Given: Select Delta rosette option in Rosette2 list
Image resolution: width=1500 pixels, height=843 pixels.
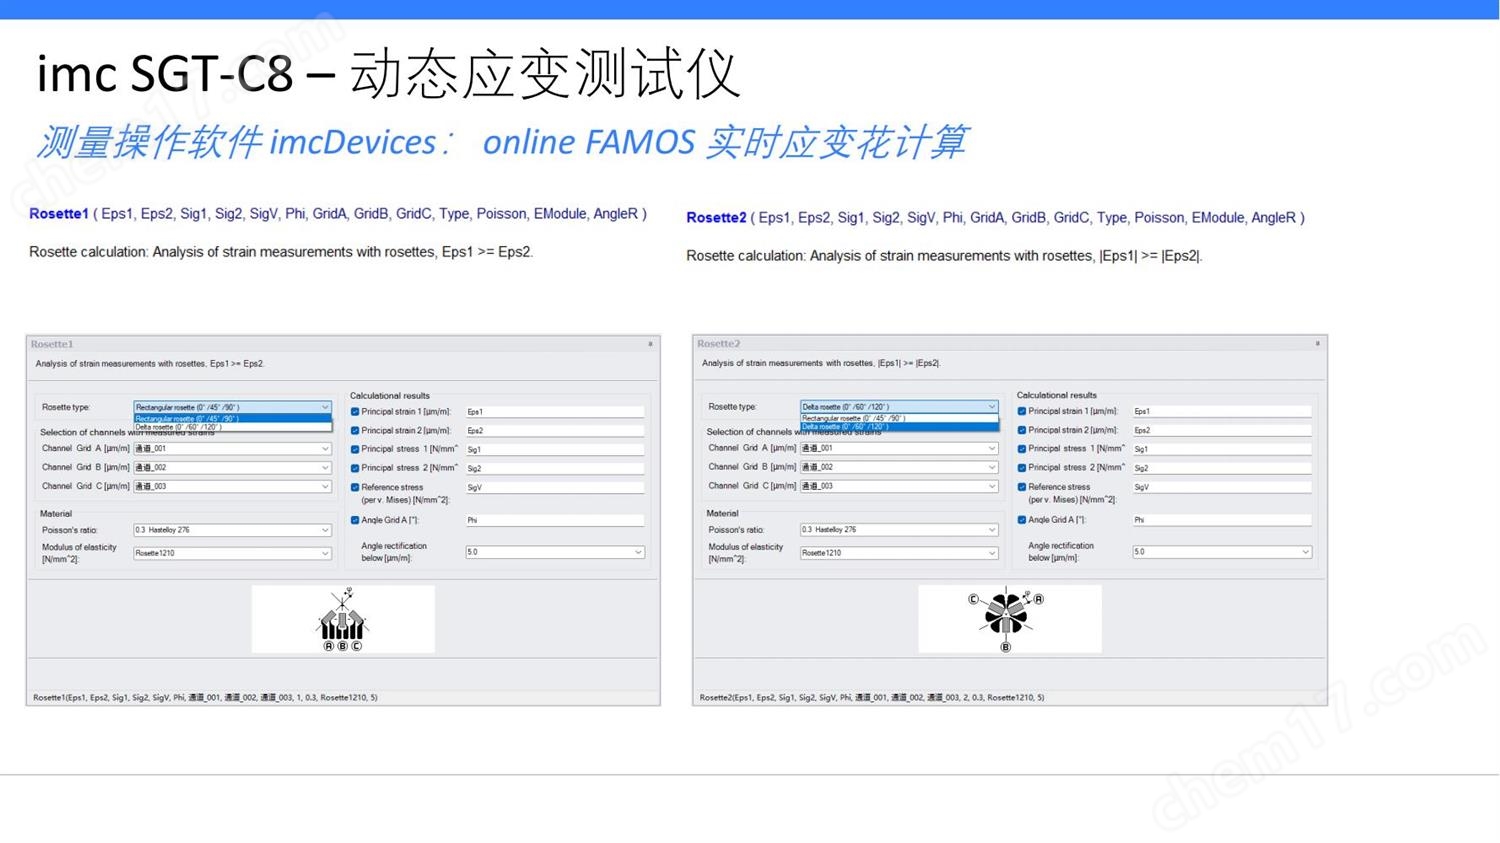Looking at the screenshot, I should 899,427.
